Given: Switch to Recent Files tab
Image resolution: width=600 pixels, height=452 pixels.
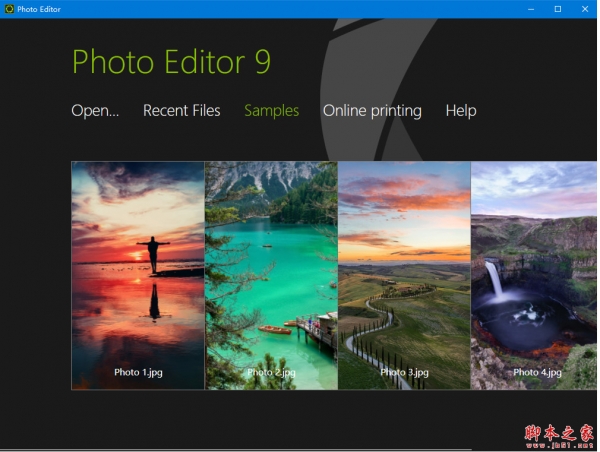Looking at the screenshot, I should [x=181, y=111].
